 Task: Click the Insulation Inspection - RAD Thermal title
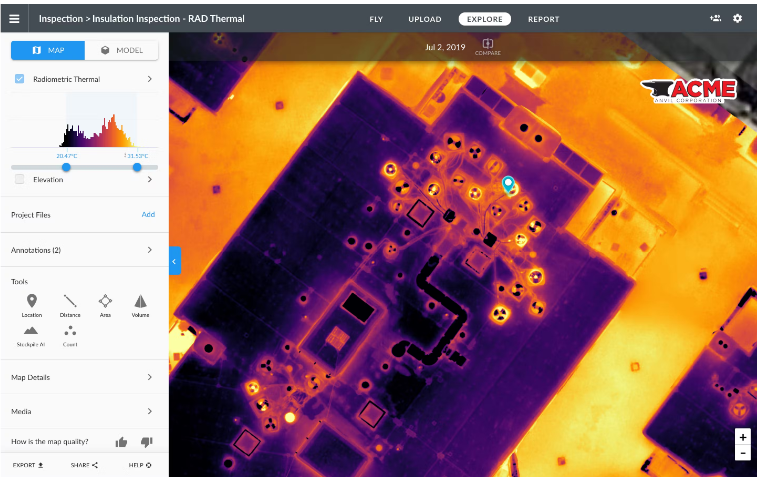(168, 19)
